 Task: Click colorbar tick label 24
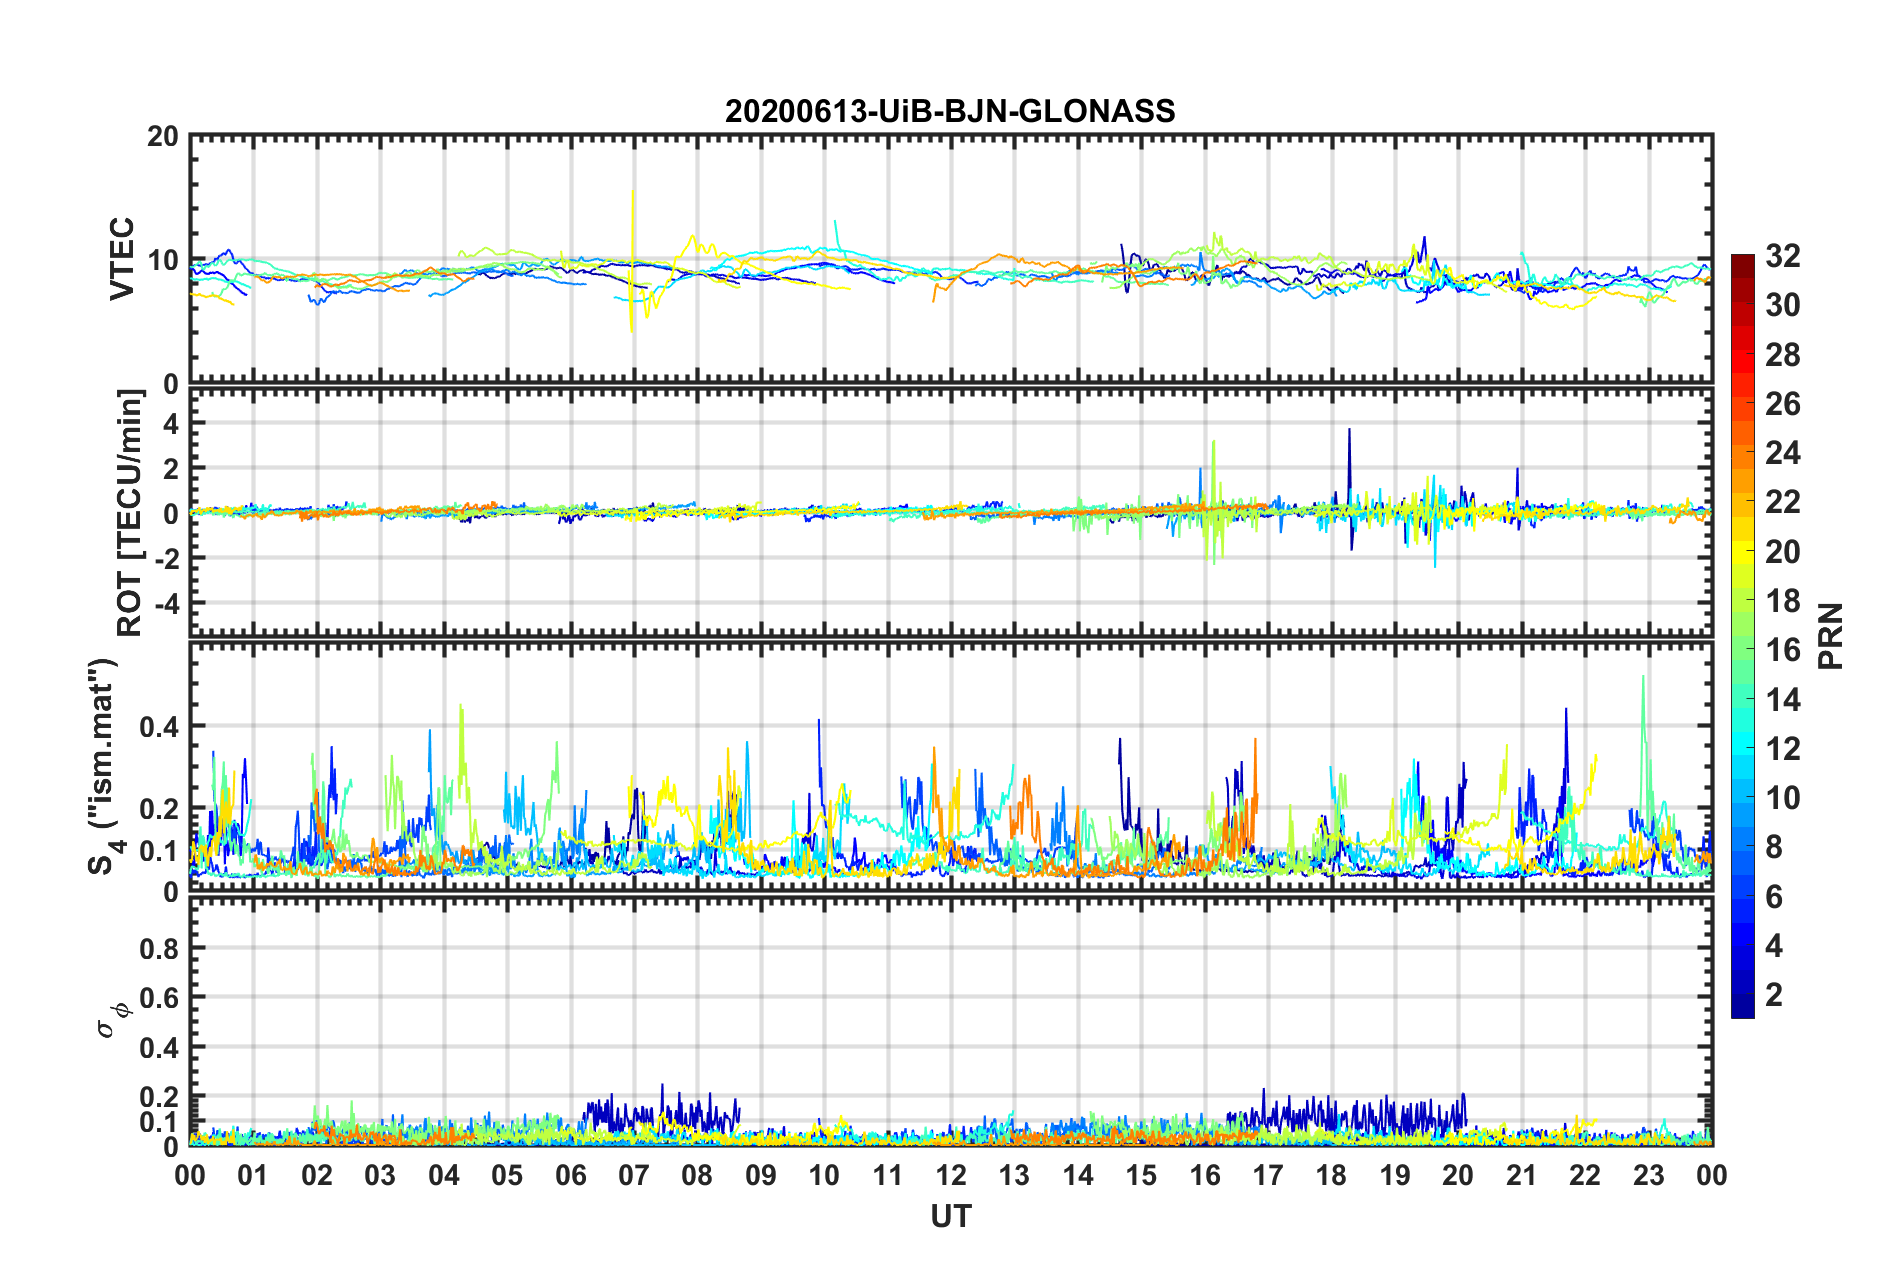(1782, 453)
